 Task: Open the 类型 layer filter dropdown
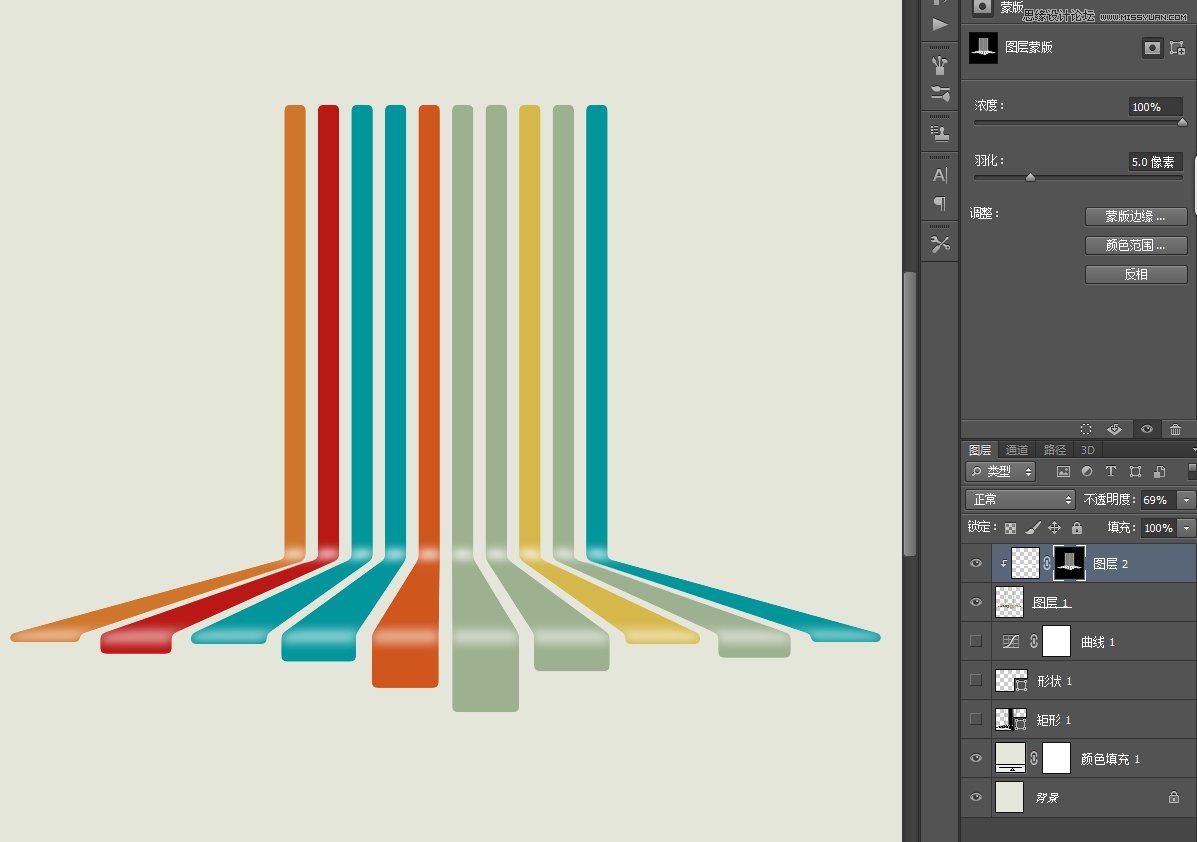[1000, 472]
